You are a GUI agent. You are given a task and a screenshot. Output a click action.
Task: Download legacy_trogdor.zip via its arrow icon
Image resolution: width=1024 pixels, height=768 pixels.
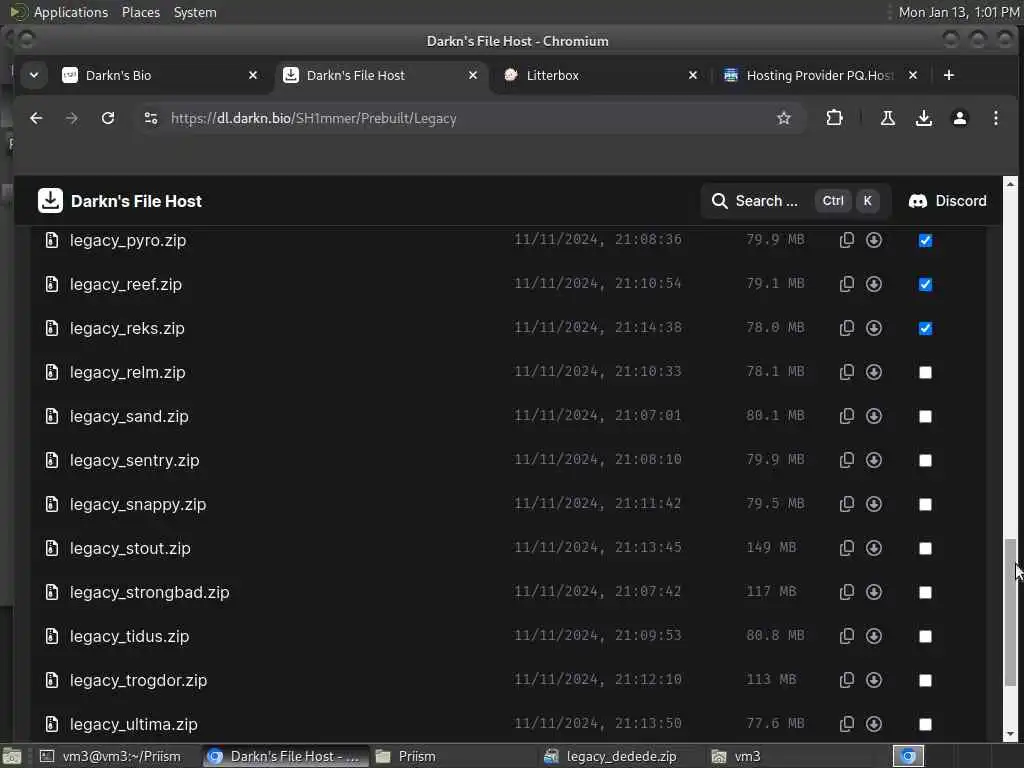point(874,680)
